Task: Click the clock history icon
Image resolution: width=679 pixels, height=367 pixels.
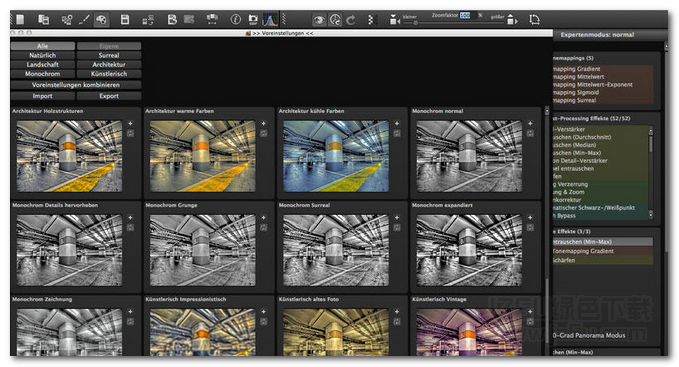Action: click(x=335, y=19)
